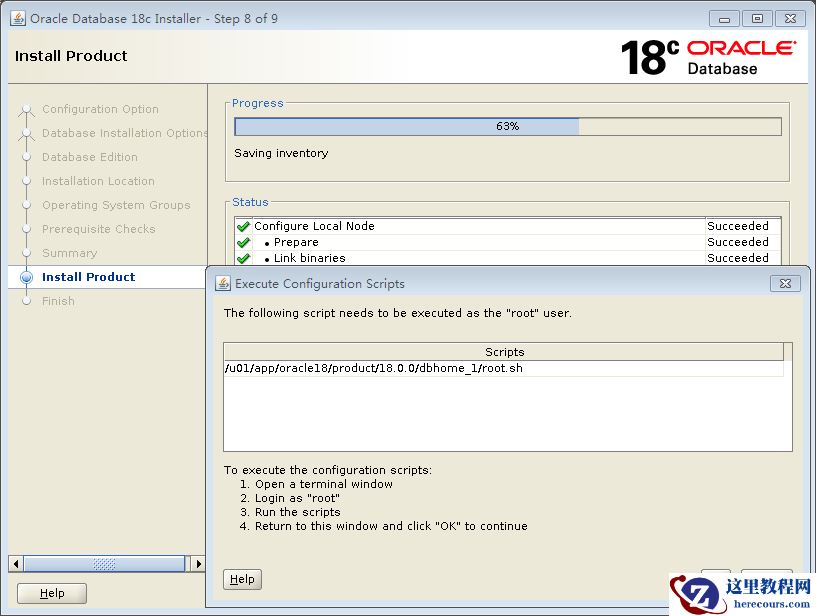Click Succeeded status for Link binaries
The height and width of the screenshot is (616, 816).
(x=738, y=259)
